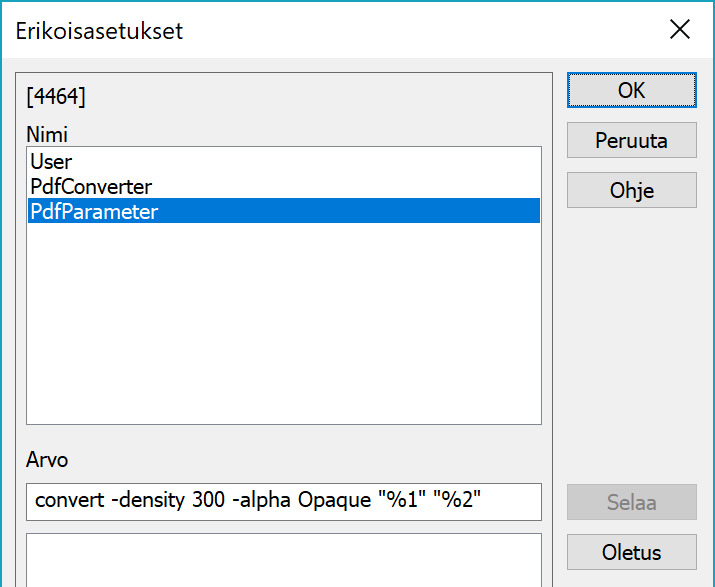Click the Oletus default button
This screenshot has width=715, height=587.
pyautogui.click(x=631, y=551)
